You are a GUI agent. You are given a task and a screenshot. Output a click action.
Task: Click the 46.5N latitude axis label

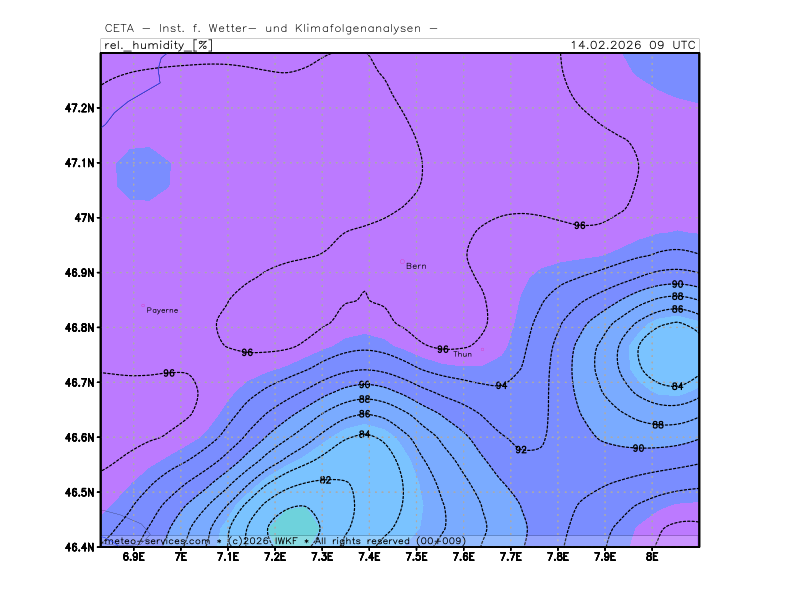pyautogui.click(x=78, y=492)
